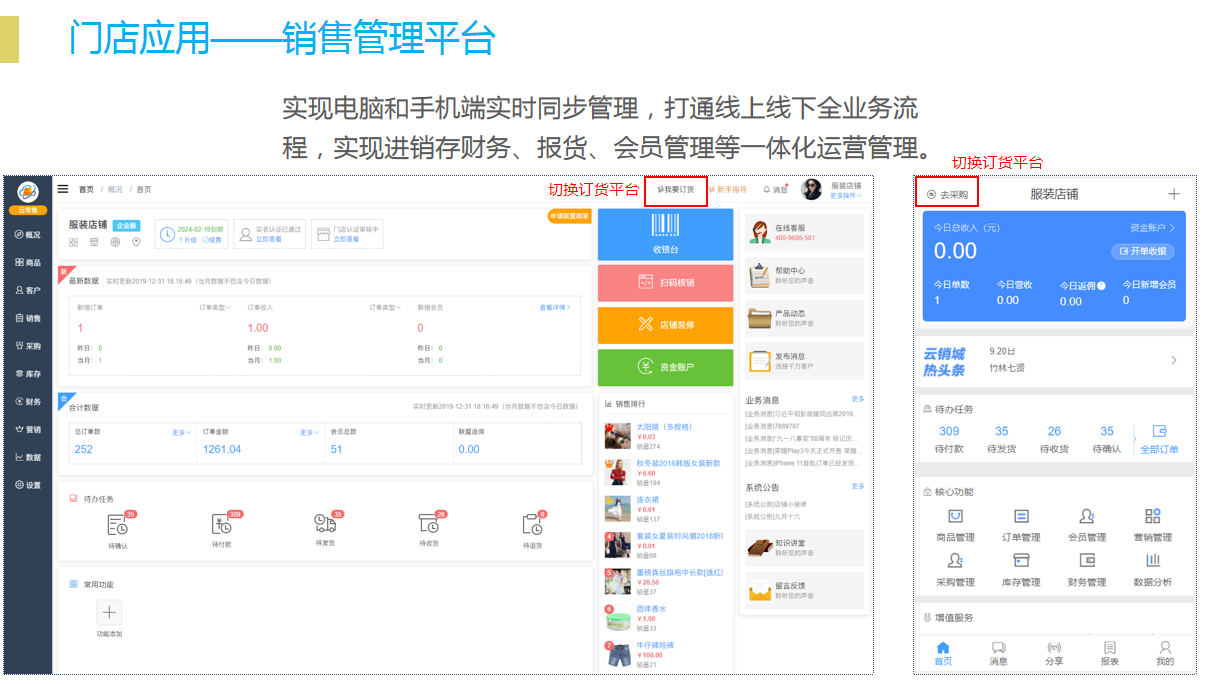Image resolution: width=1211 pixels, height=684 pixels.
Task: Open the 店铺装修 orange tile
Action: 666,325
